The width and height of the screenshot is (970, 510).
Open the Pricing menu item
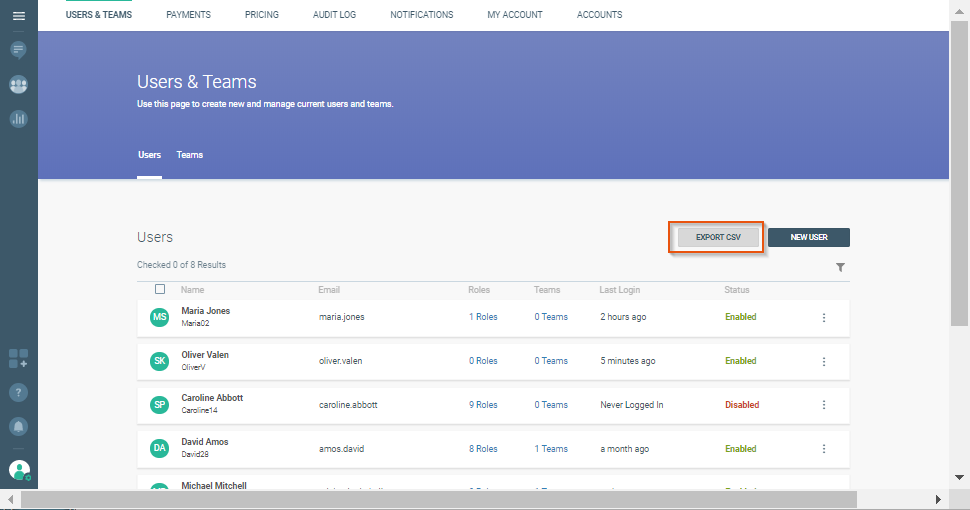click(x=262, y=15)
